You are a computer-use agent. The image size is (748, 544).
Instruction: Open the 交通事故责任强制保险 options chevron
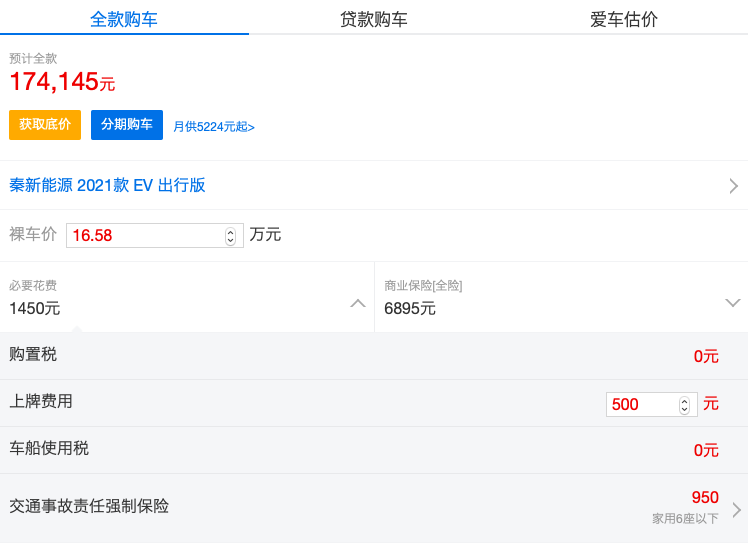click(x=737, y=510)
